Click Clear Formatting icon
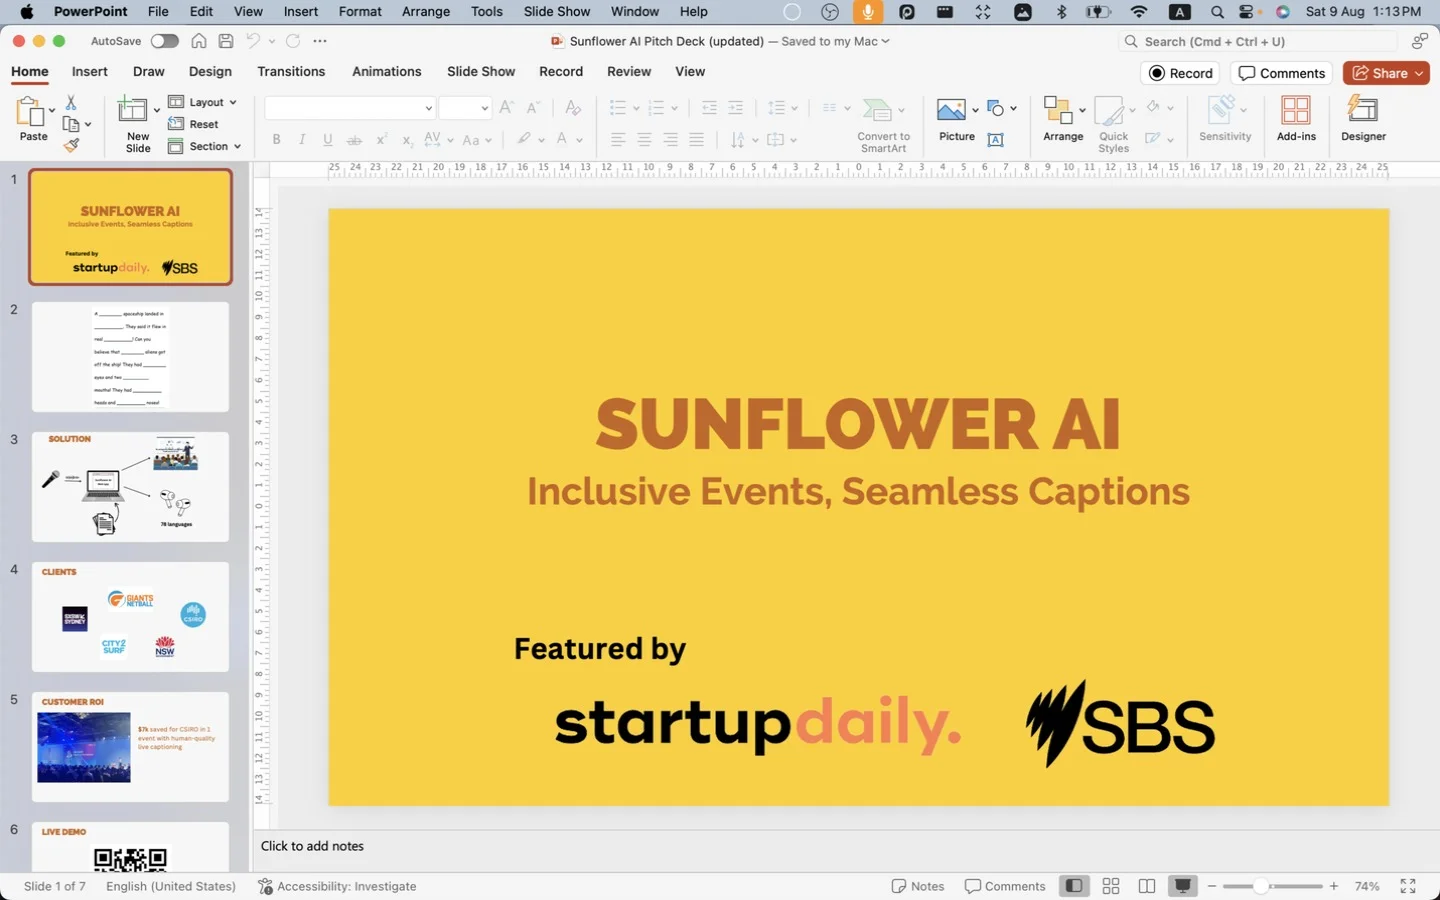The width and height of the screenshot is (1440, 900). (573, 108)
